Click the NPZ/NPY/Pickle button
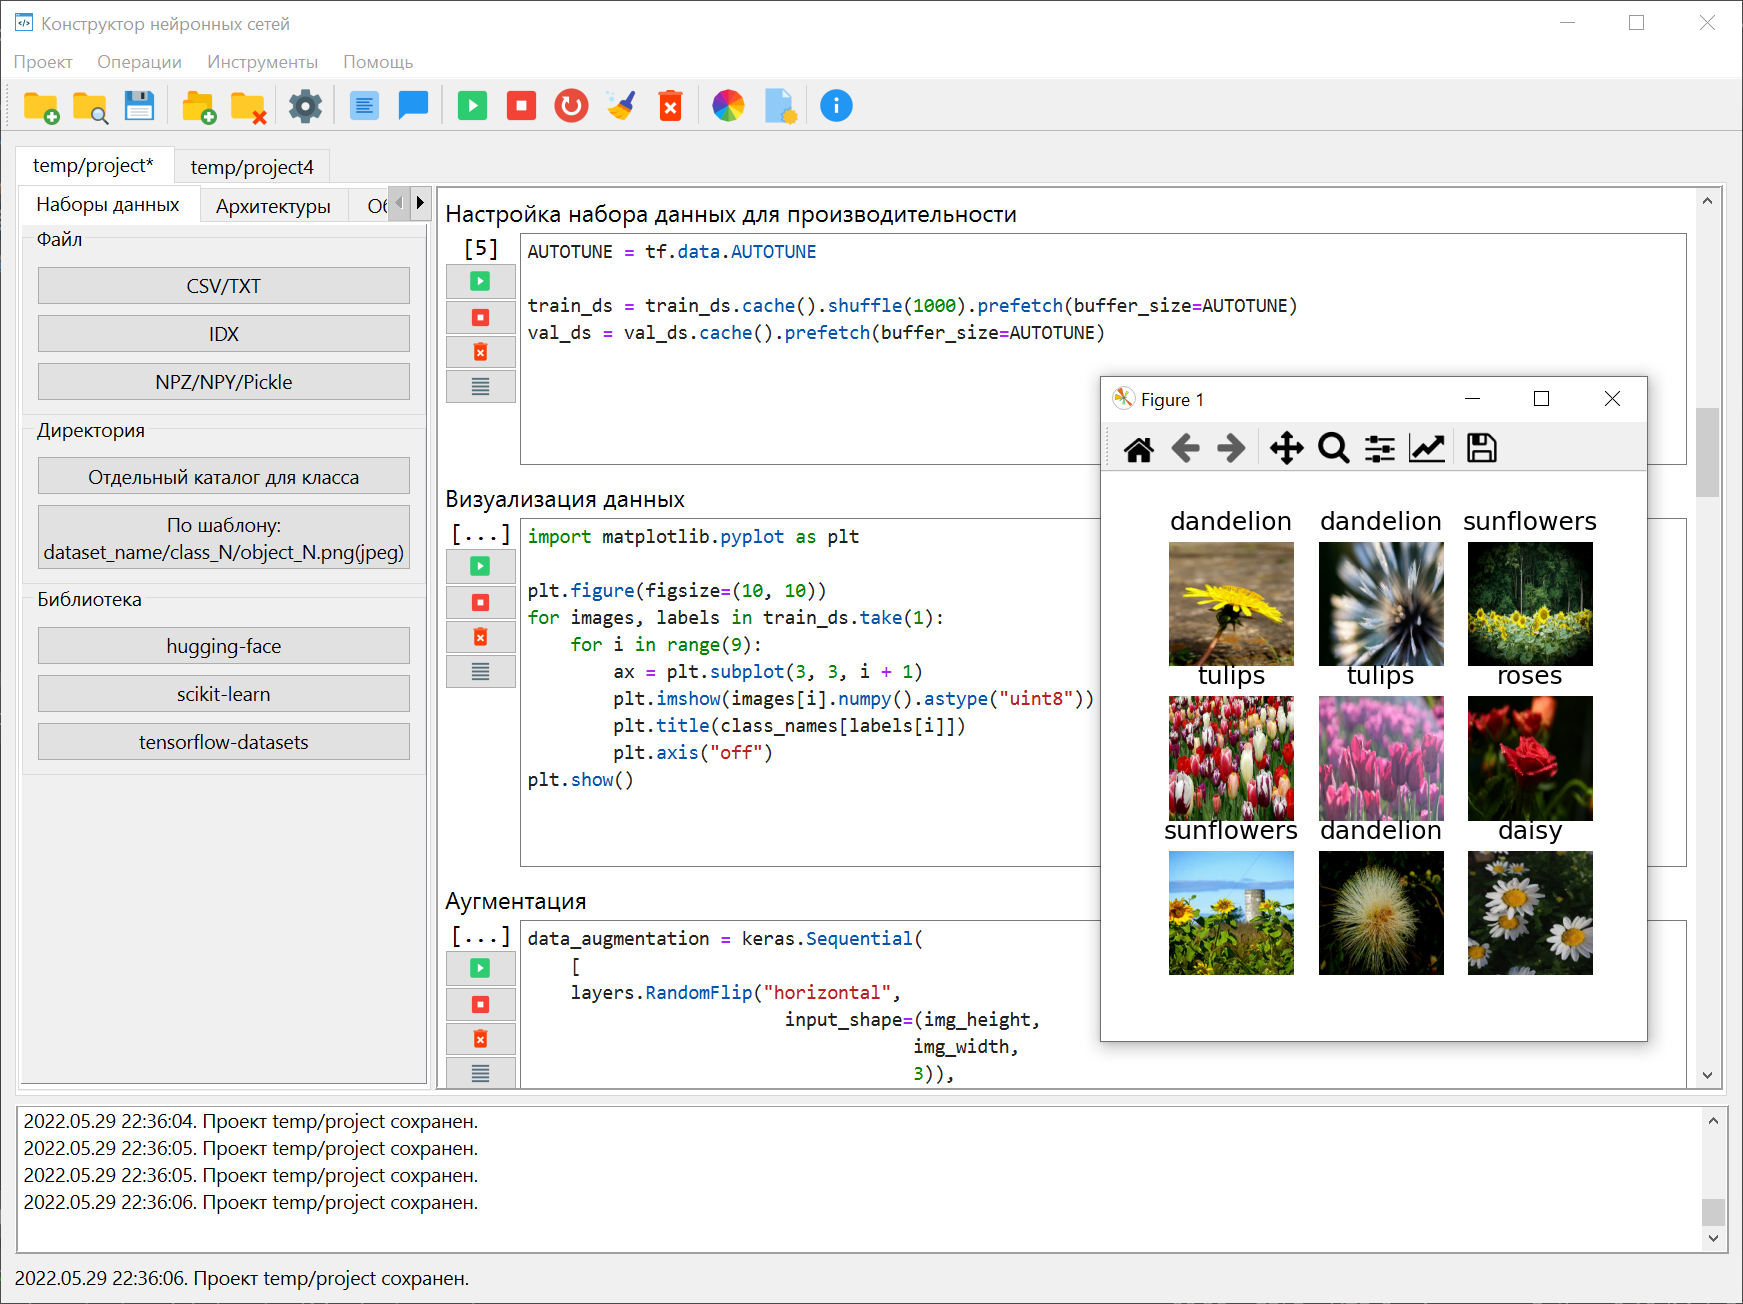The image size is (1743, 1304). (224, 382)
